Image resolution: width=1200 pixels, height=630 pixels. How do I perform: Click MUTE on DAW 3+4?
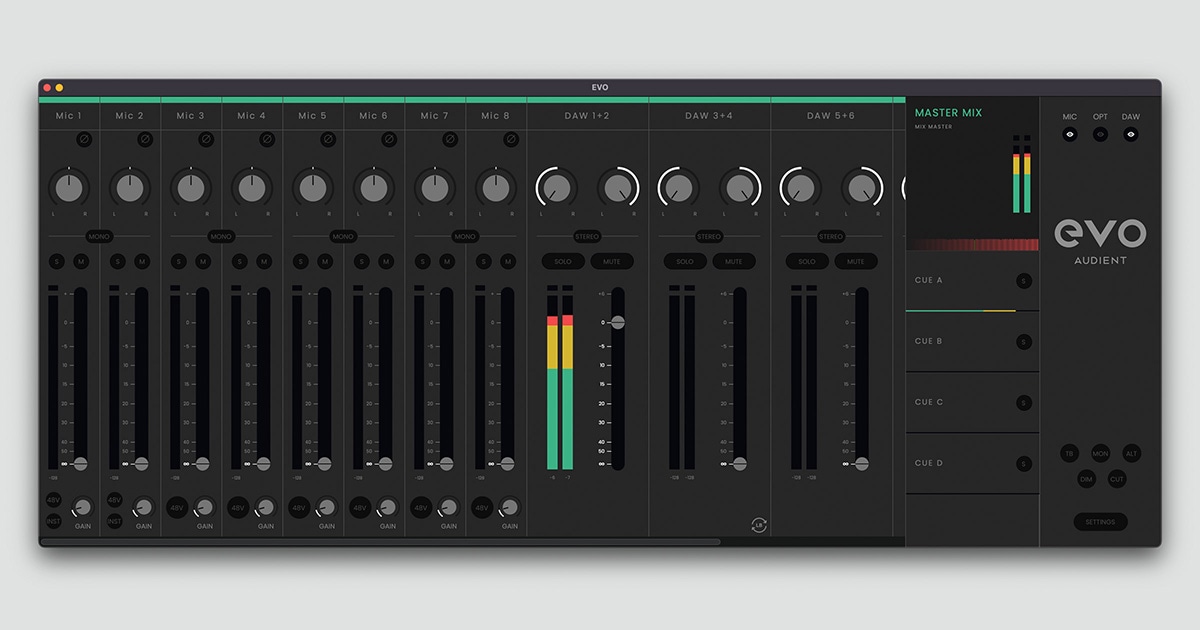pos(734,262)
